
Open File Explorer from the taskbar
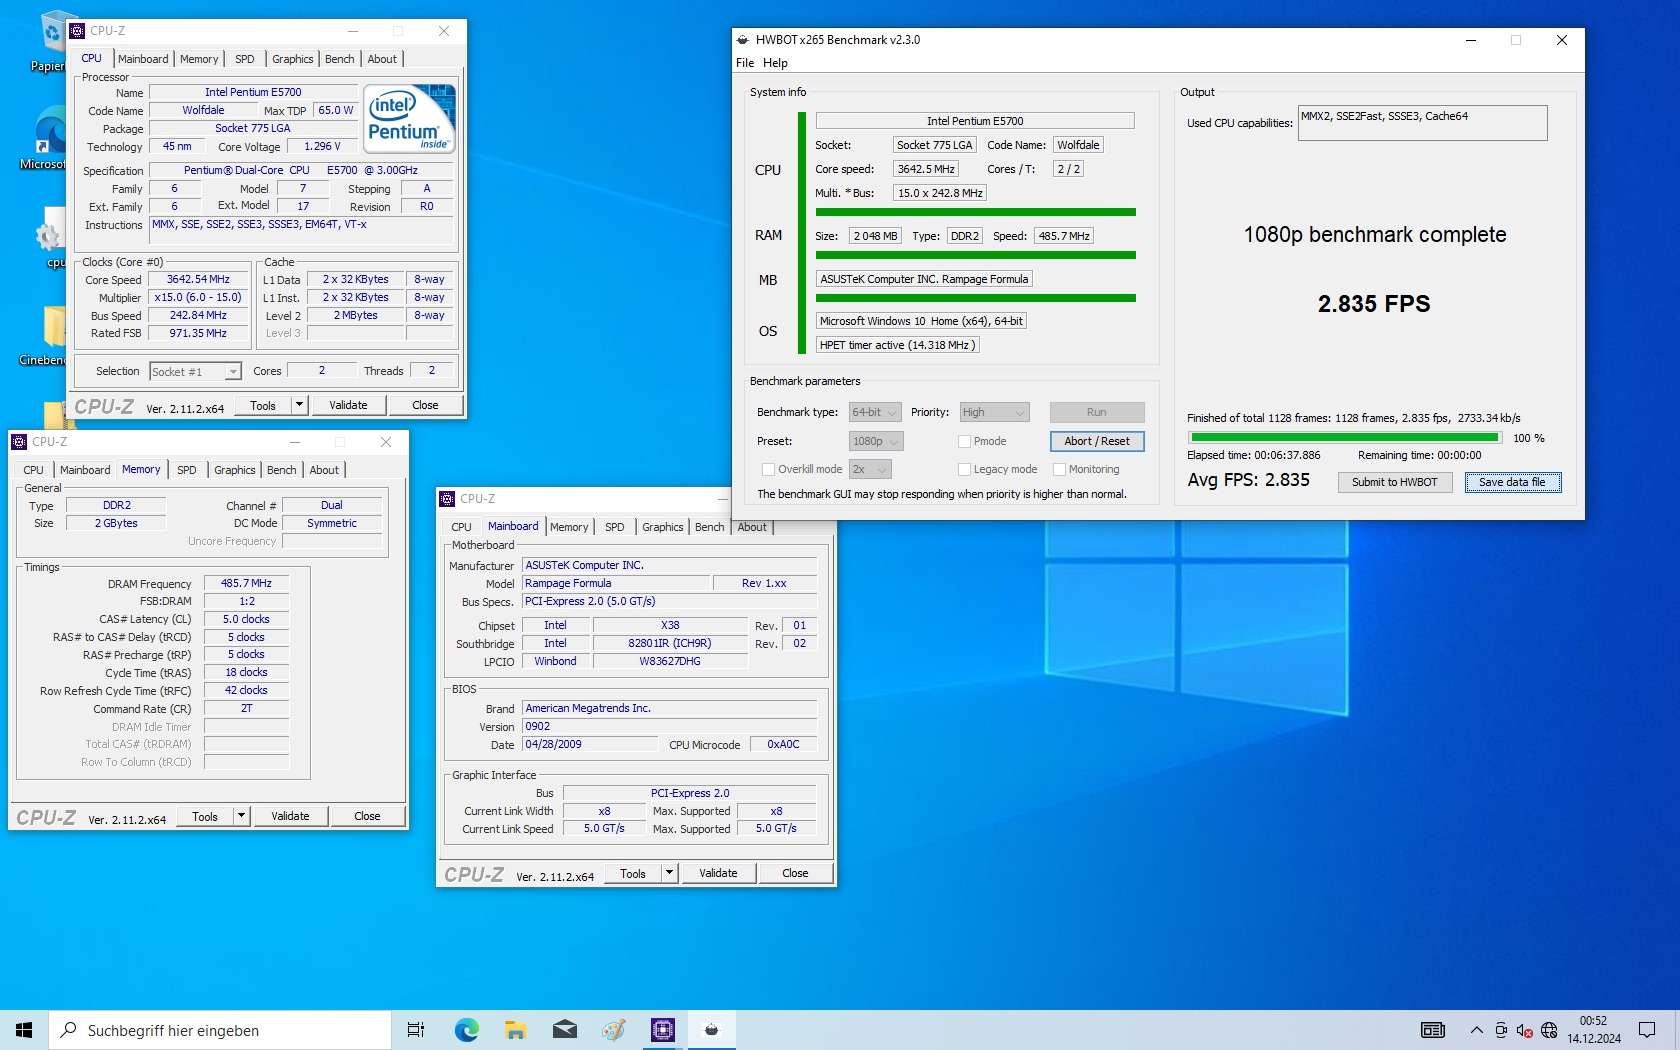coord(515,1030)
